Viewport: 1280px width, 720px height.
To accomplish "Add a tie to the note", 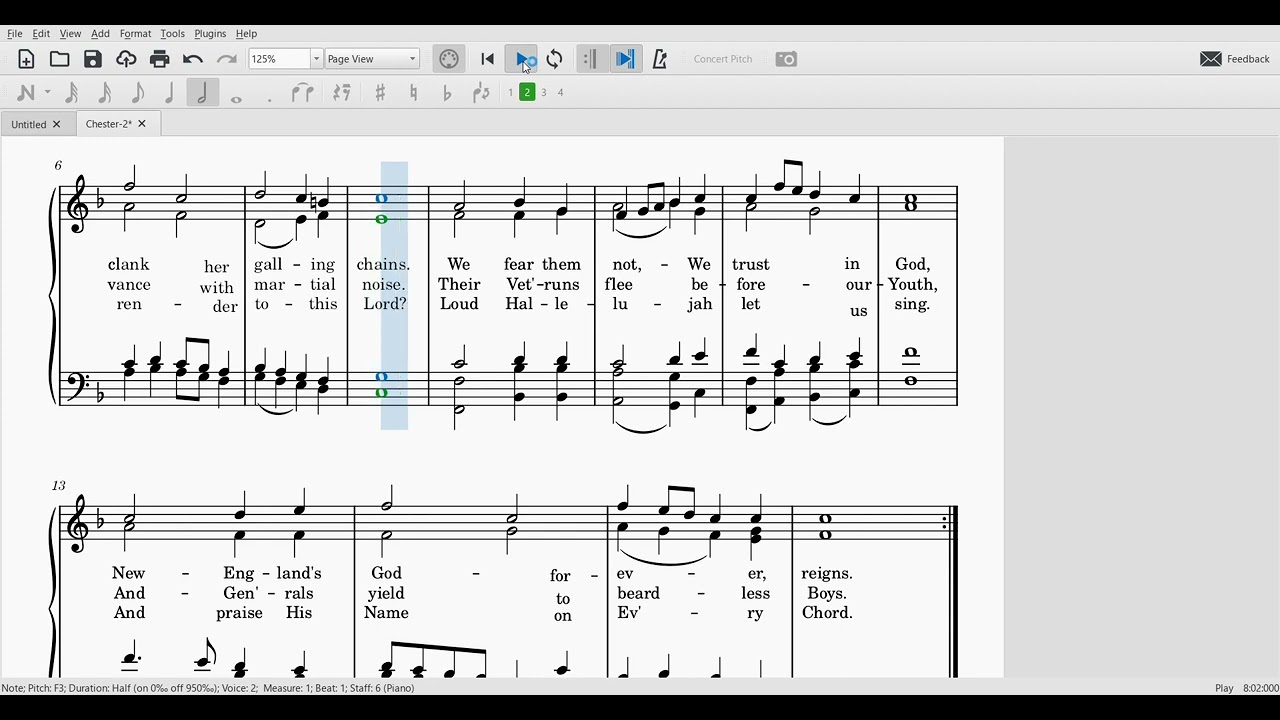I will point(303,93).
